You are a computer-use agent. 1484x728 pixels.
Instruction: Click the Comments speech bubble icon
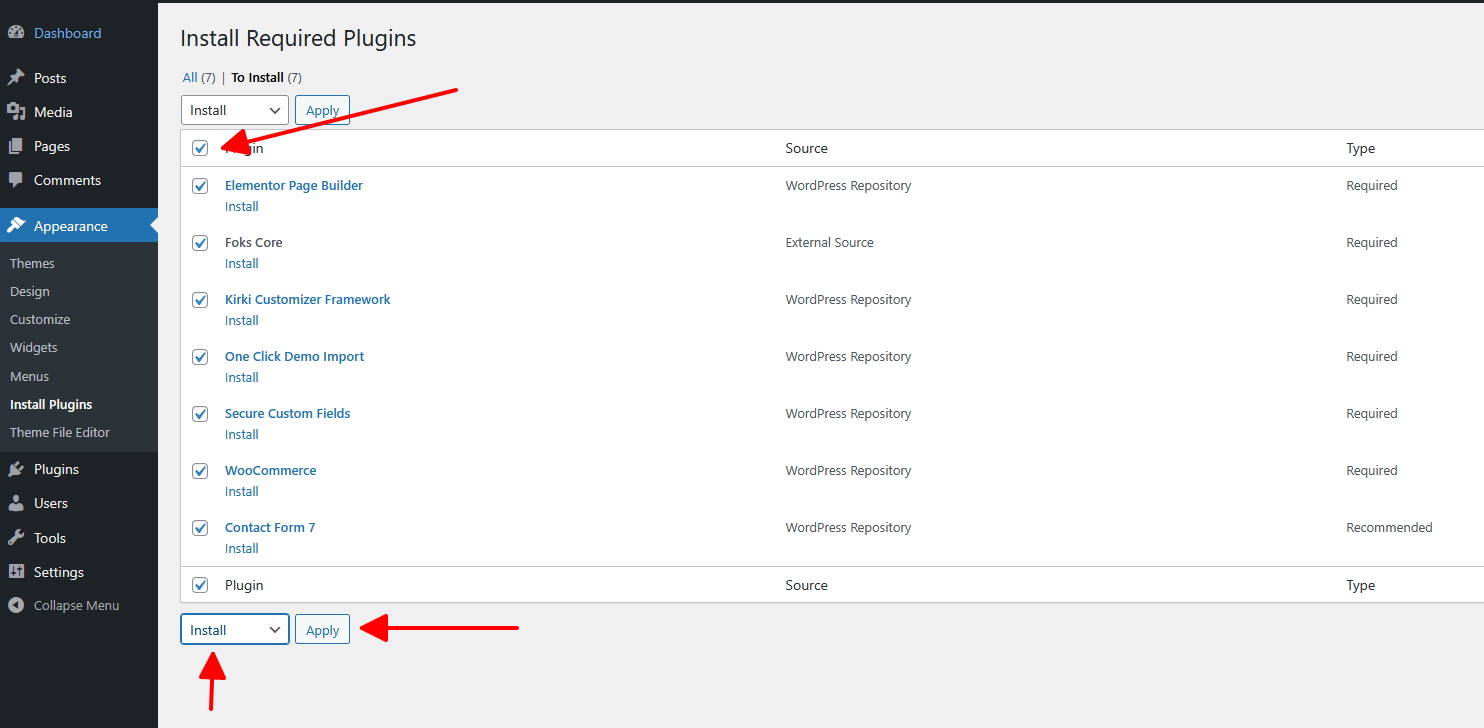(x=16, y=180)
